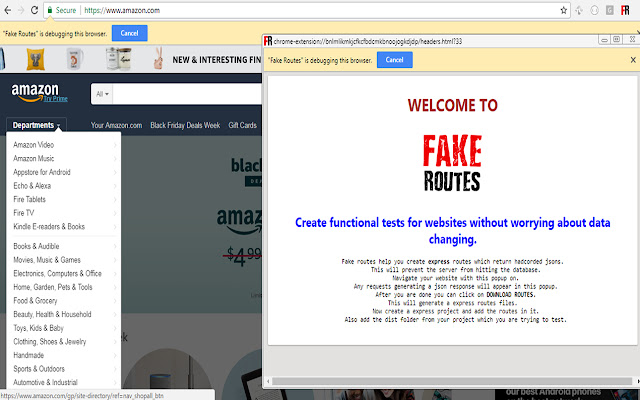Click the Amazon logo
Image resolution: width=640 pixels, height=400 pixels.
(x=35, y=91)
